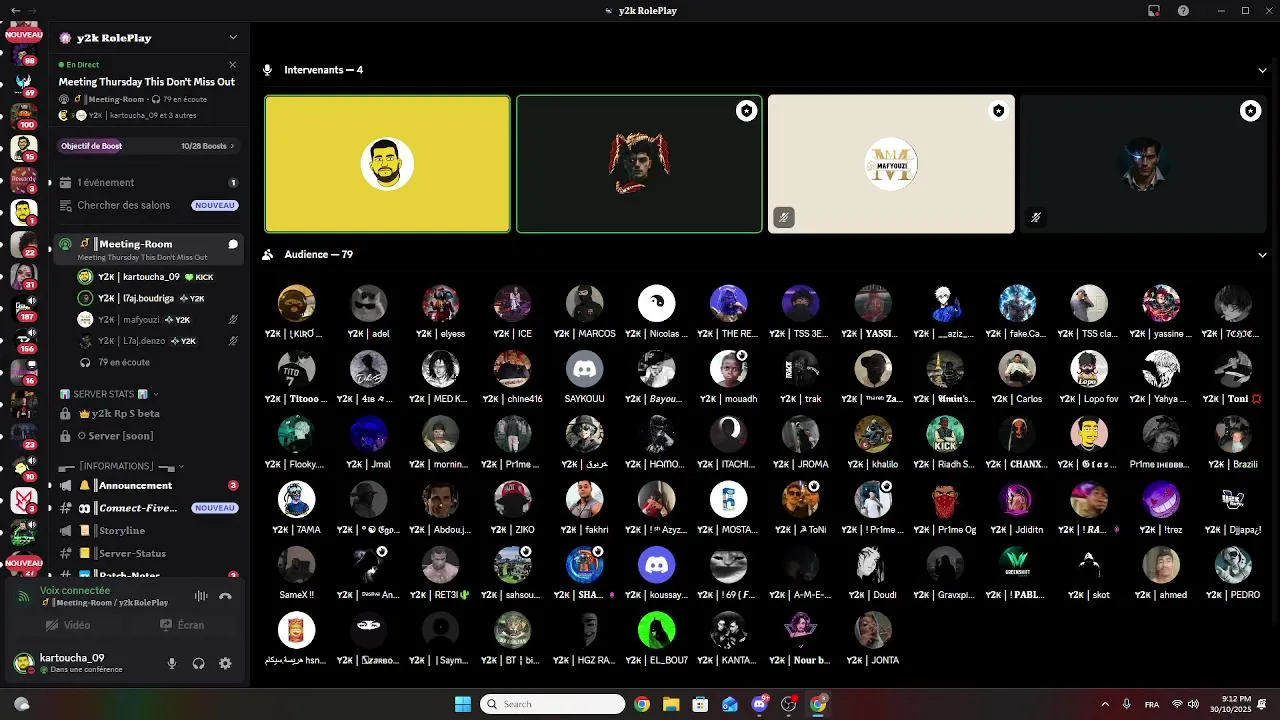Click muted mic icon on Mafyouzi tile
Screen dimensions: 1280x720
click(784, 217)
